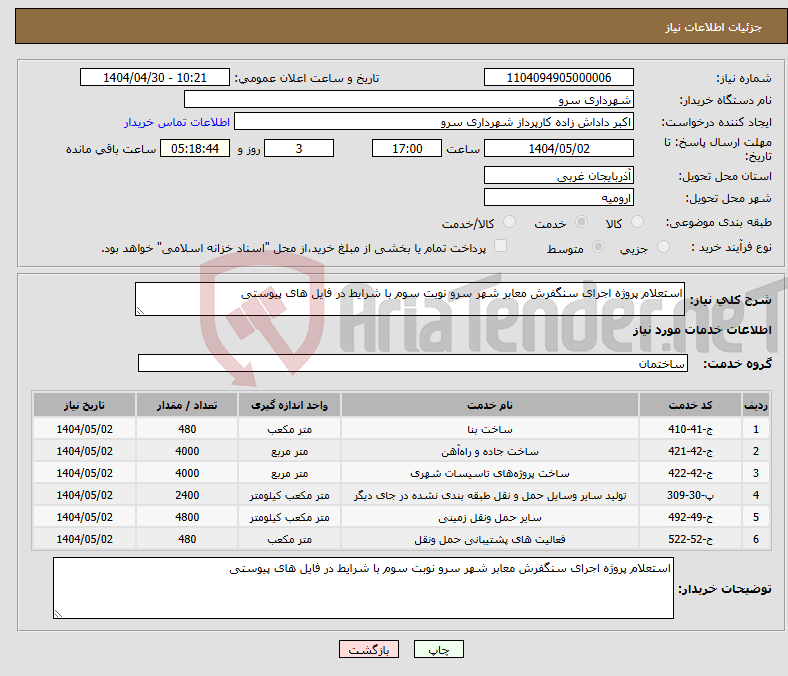Viewport: 788px width, 676px height.
Task: Click service code ج-42-421
Action: [x=691, y=451]
